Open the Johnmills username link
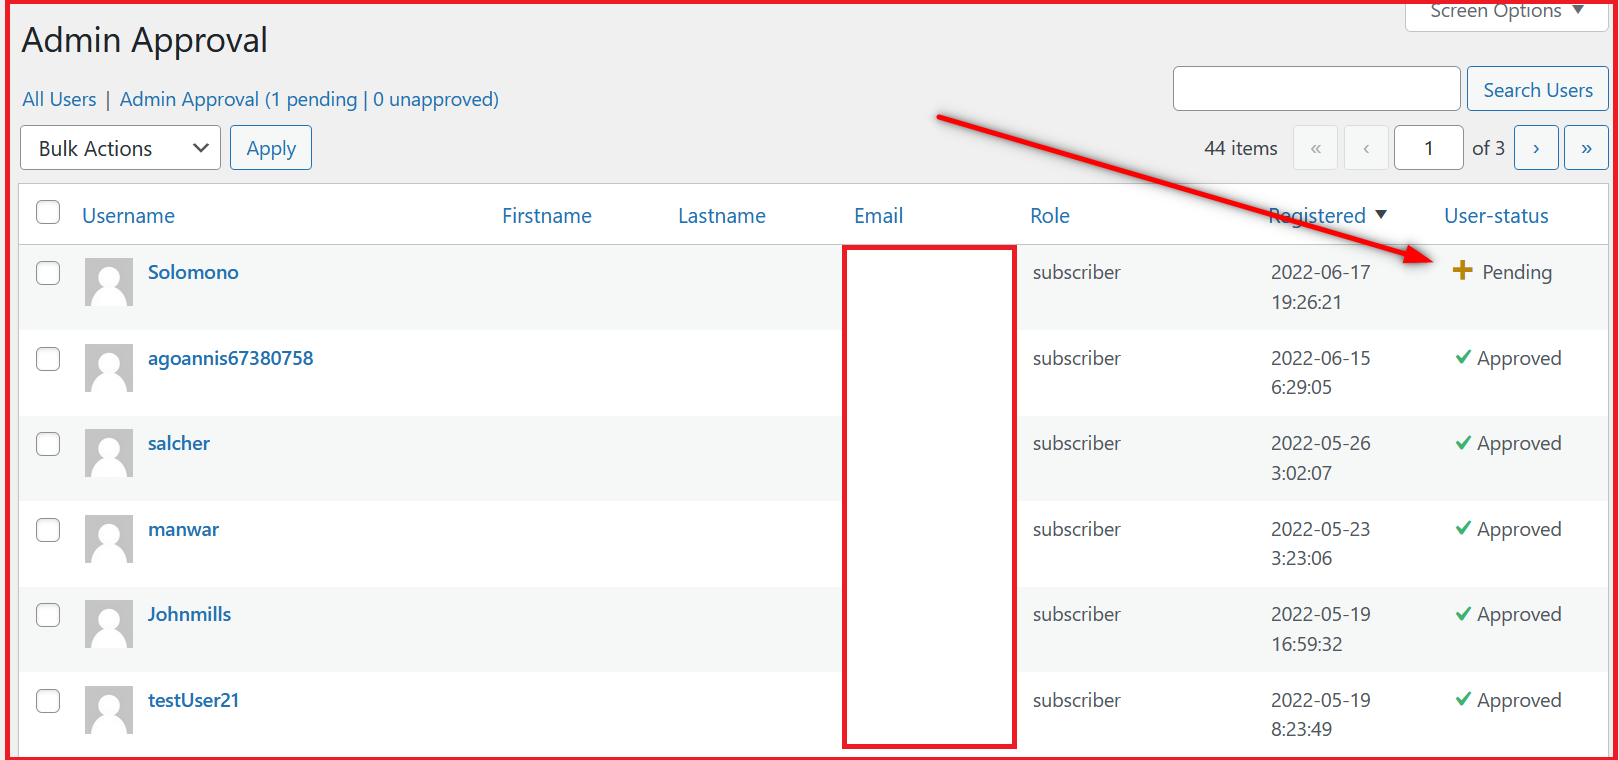 pyautogui.click(x=189, y=614)
